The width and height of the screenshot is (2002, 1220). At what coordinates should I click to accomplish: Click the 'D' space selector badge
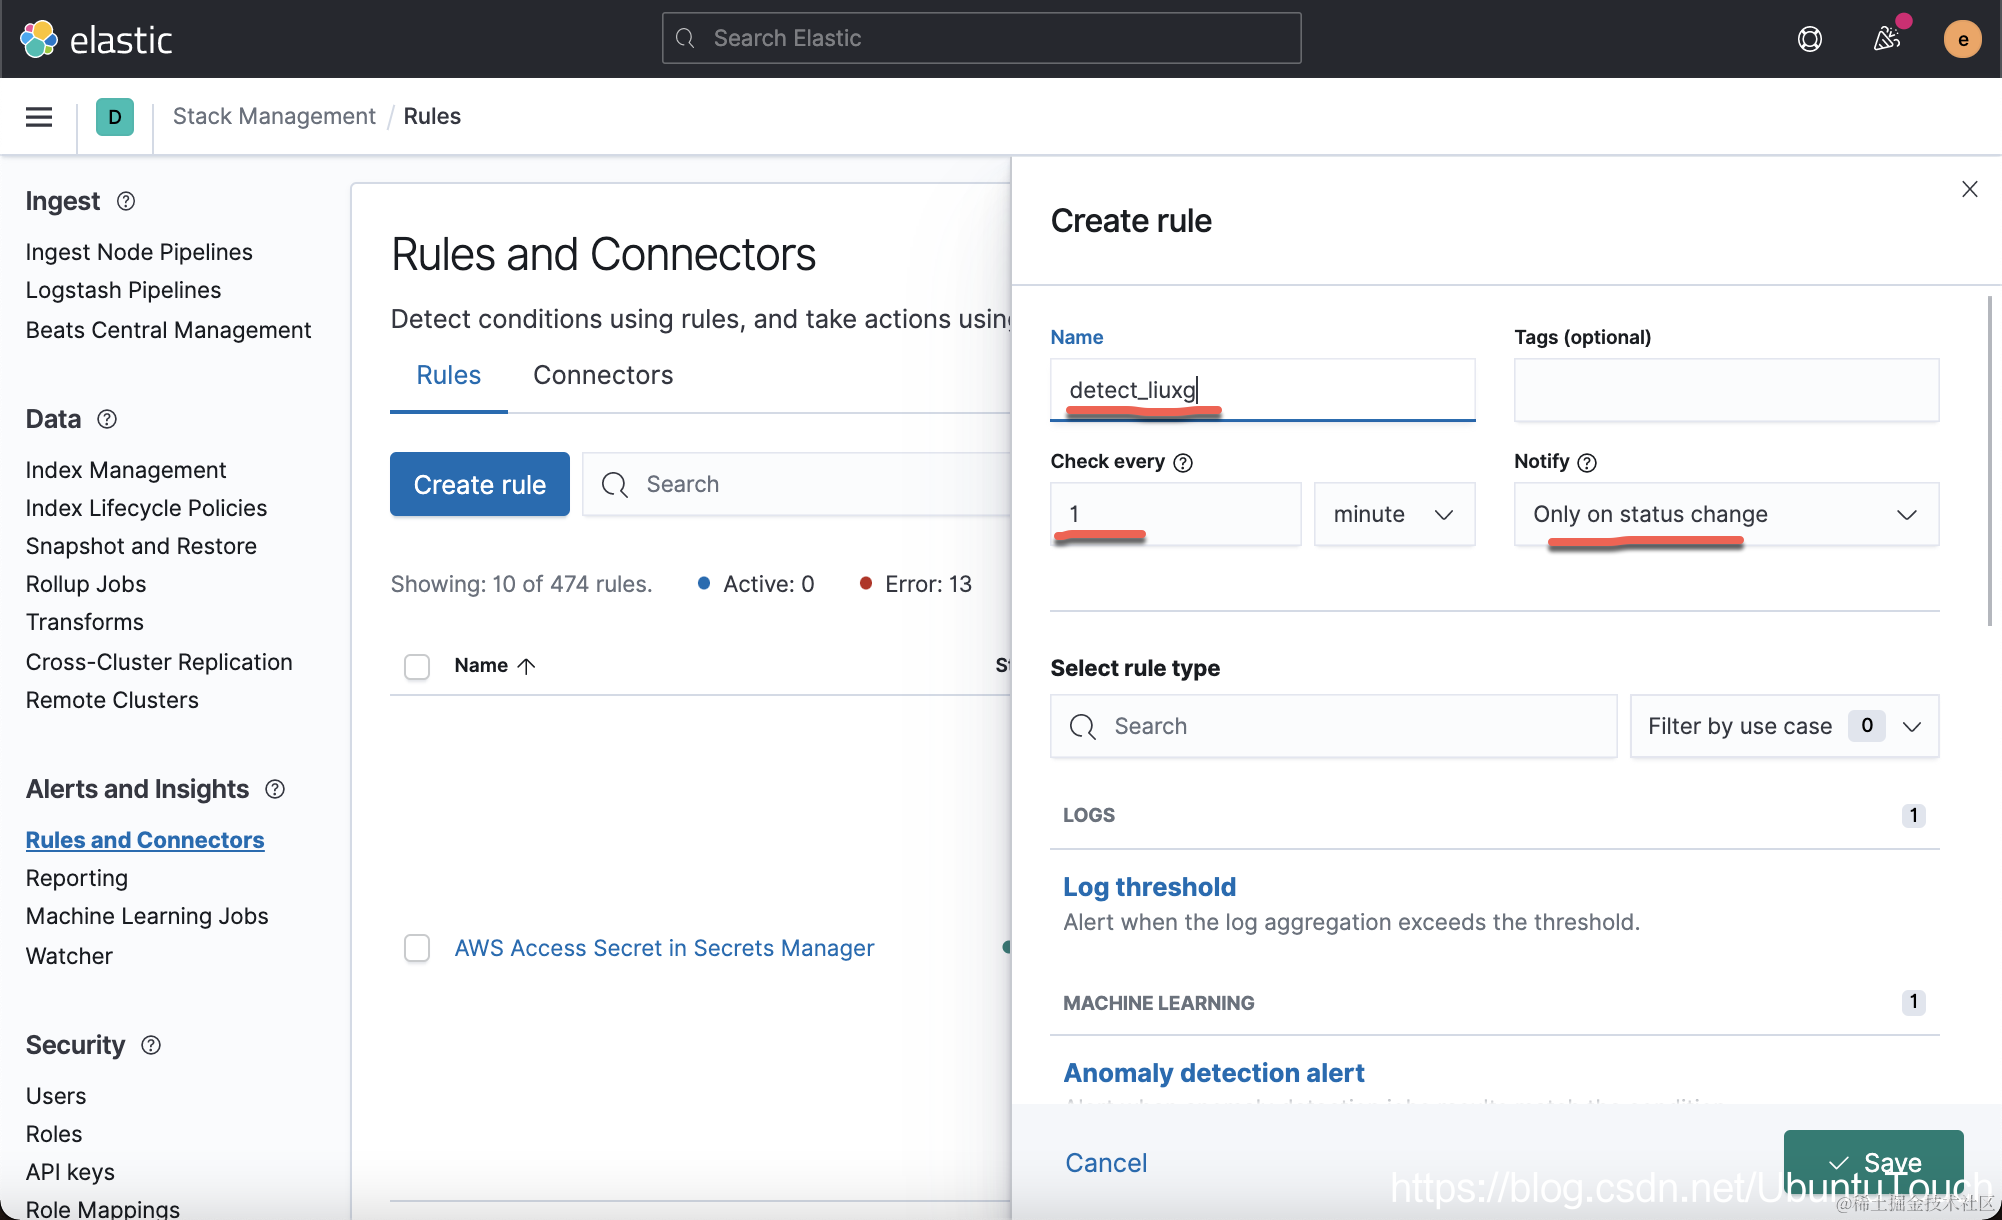click(115, 117)
